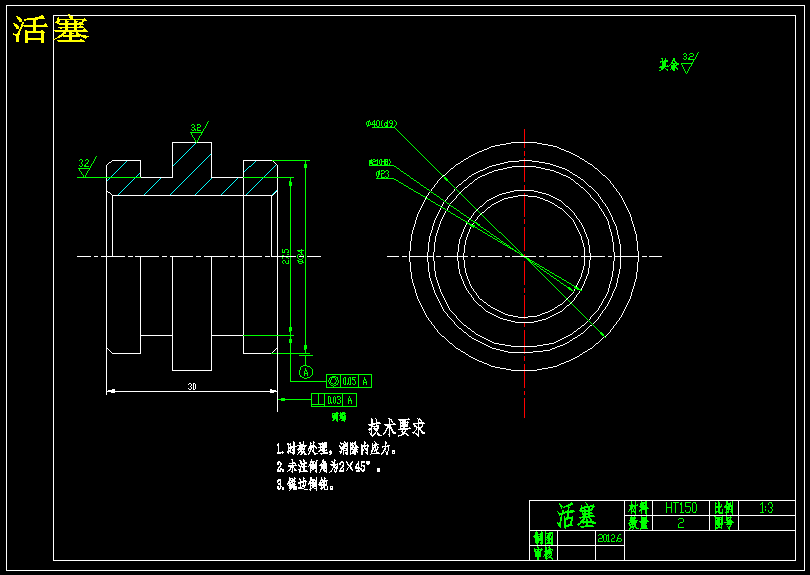Select the 30 length dimension text
This screenshot has height=575, width=810.
192,386
